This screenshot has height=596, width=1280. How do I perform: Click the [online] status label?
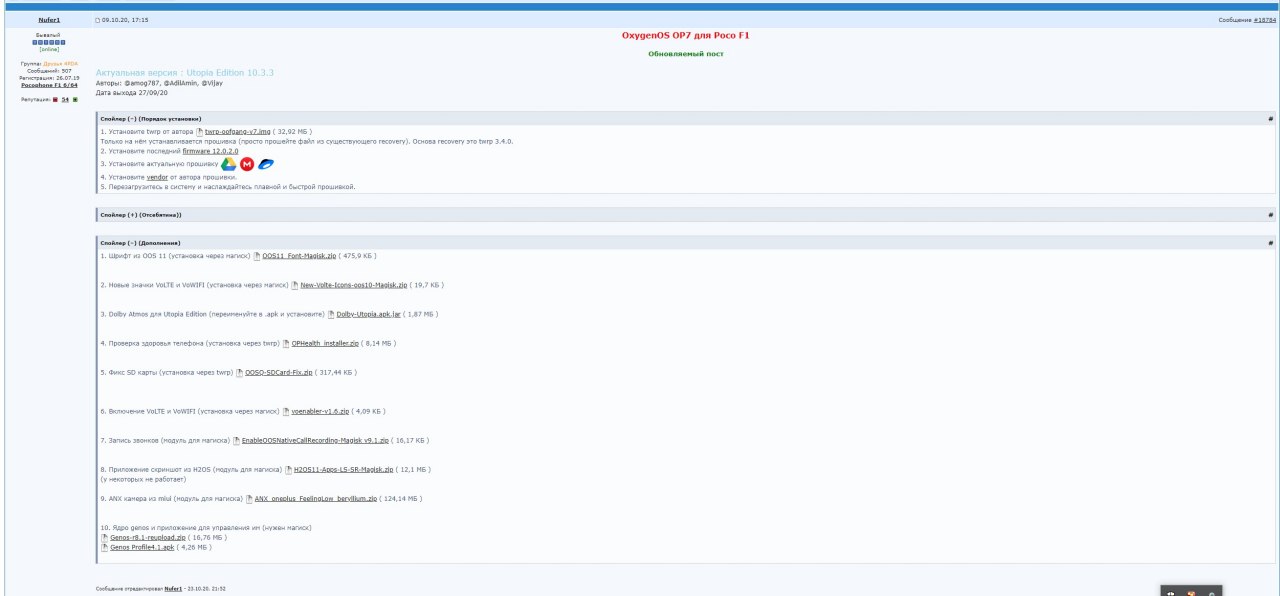pyautogui.click(x=49, y=49)
